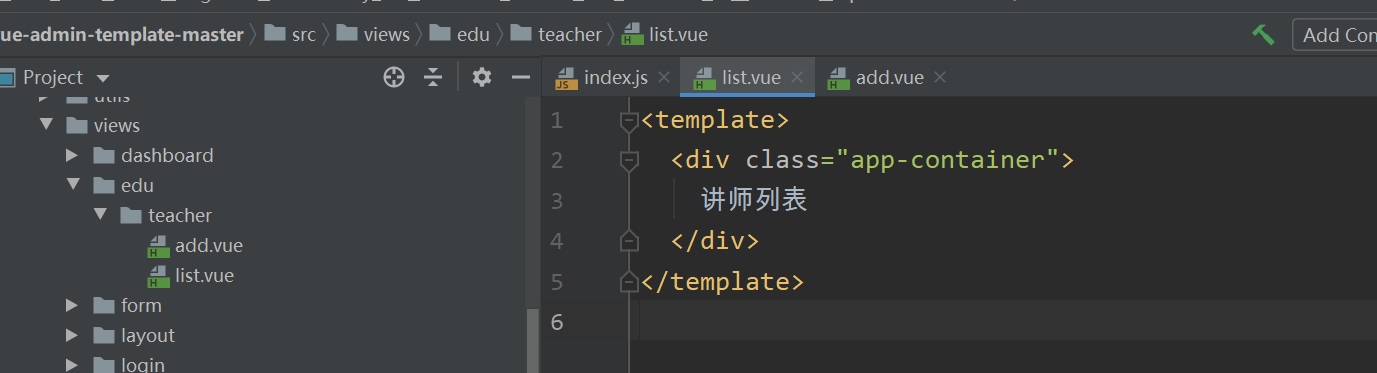Screen dimensions: 1377x373
Task: Click the fold end marker on line 4
Action: tap(629, 241)
